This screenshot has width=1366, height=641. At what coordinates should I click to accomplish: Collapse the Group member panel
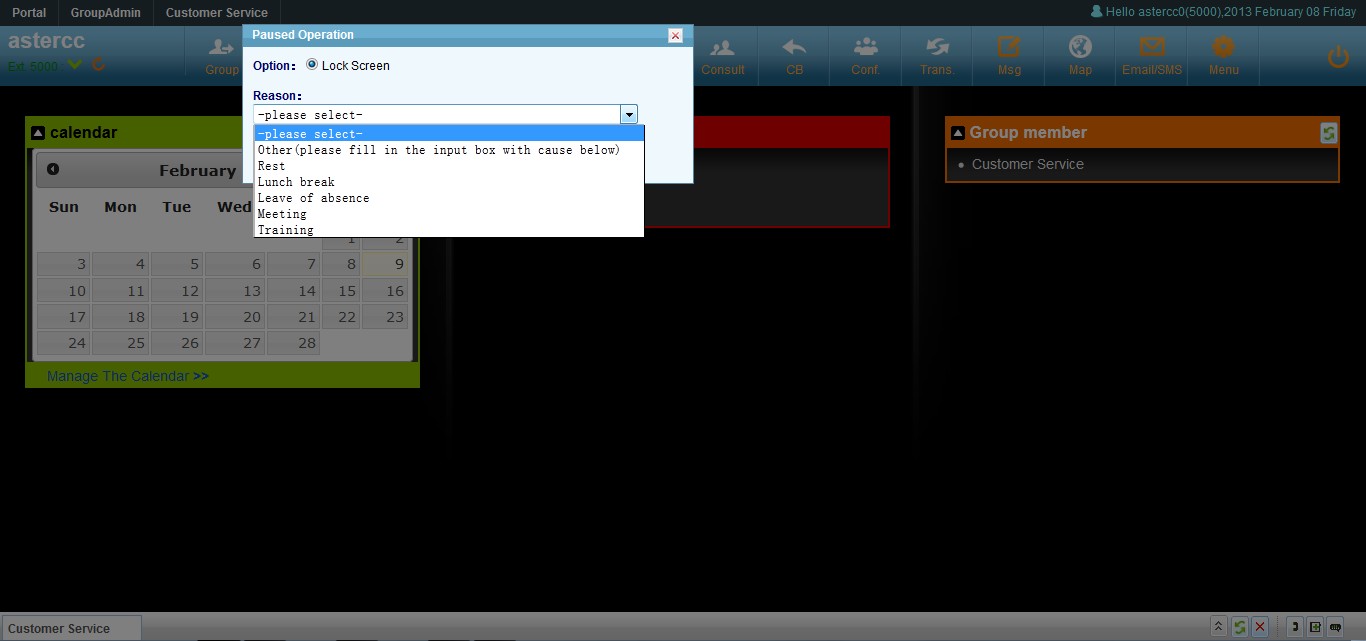pos(957,133)
